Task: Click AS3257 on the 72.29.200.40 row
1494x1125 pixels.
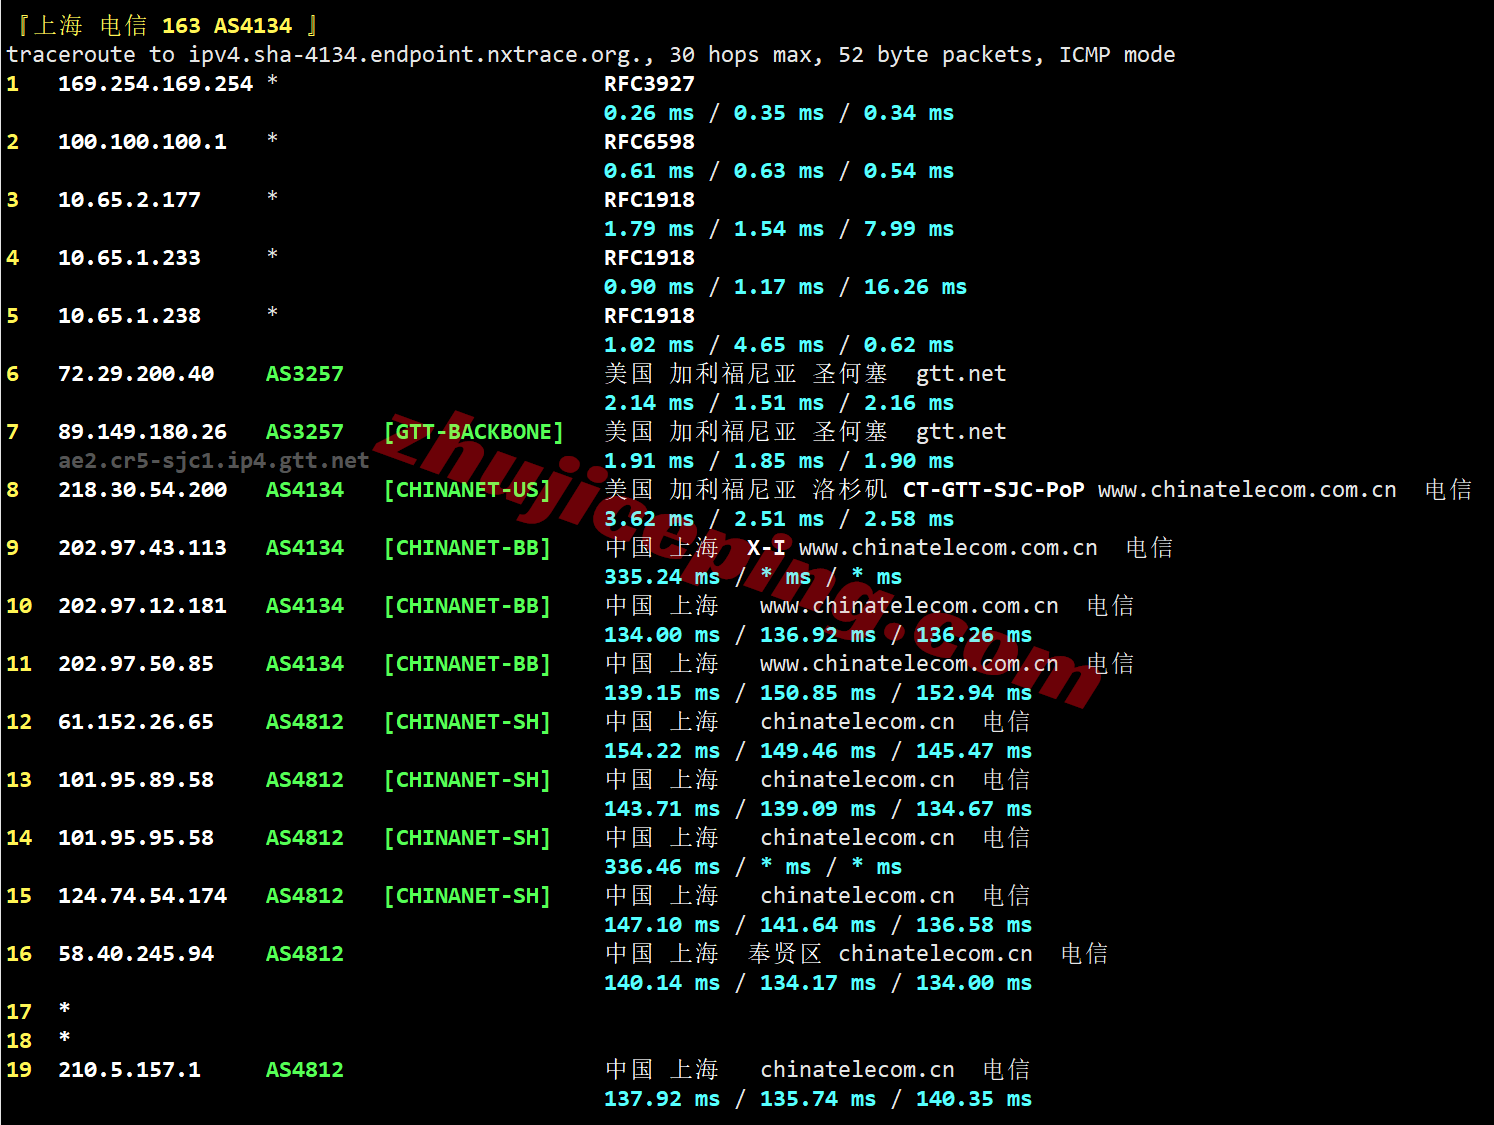Action: click(305, 374)
